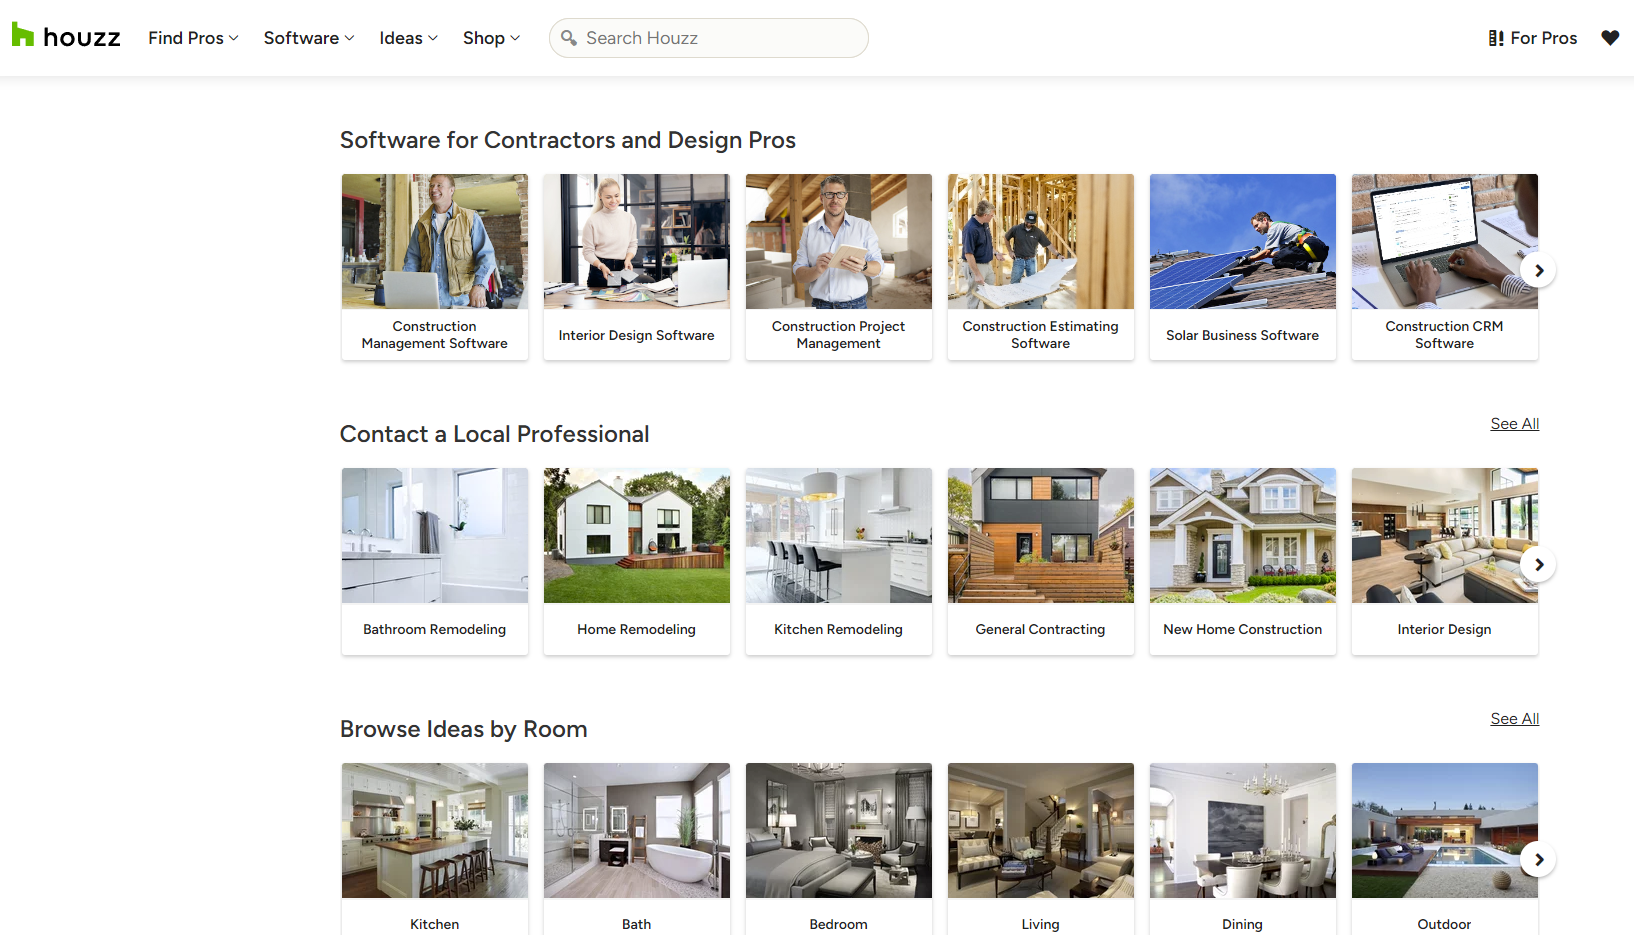Screen dimensions: 1634x935
Task: Open the Shop menu
Action: [491, 38]
